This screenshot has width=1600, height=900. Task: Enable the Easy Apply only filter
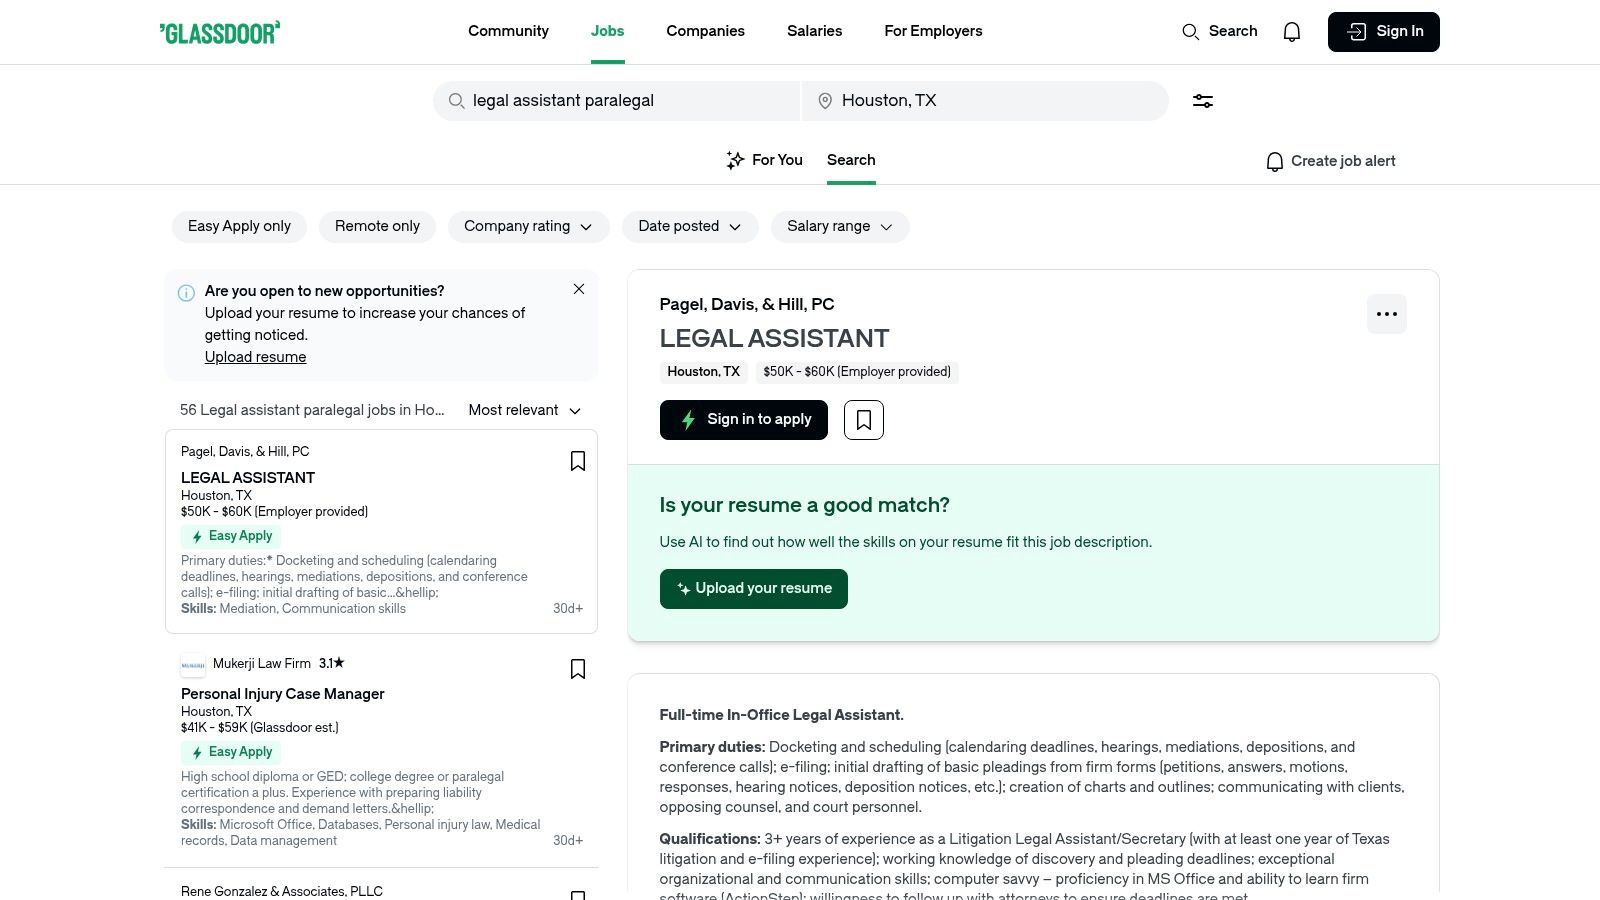tap(238, 226)
